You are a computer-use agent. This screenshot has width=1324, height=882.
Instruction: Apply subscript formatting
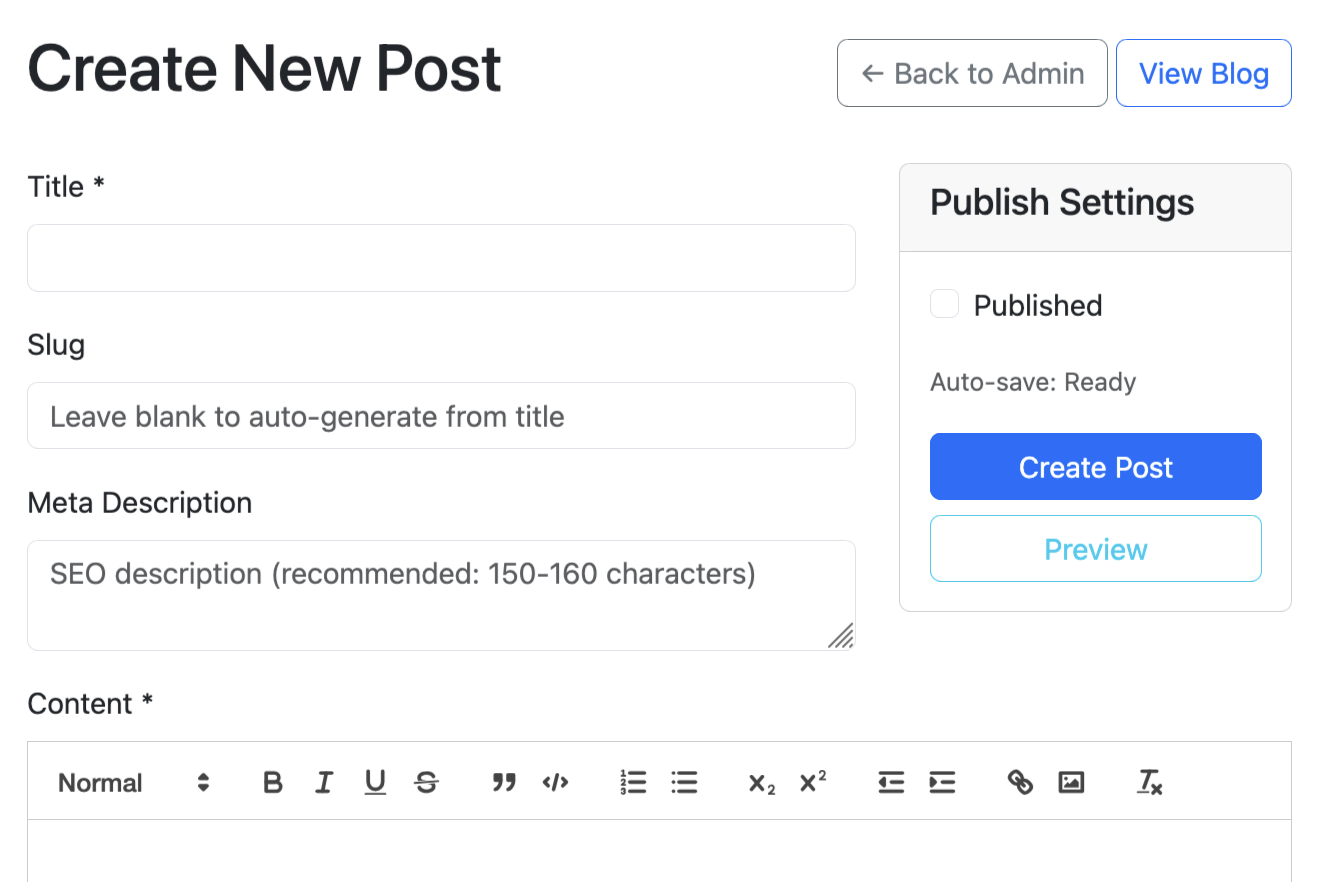tap(760, 782)
